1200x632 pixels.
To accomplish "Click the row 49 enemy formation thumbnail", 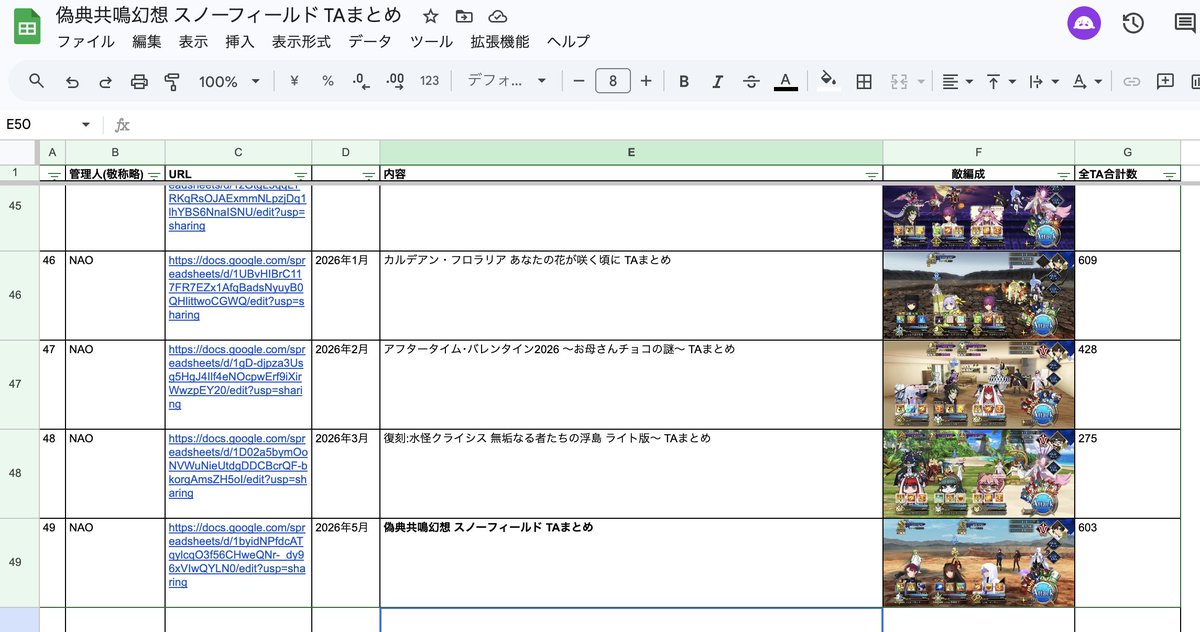I will pyautogui.click(x=978, y=563).
